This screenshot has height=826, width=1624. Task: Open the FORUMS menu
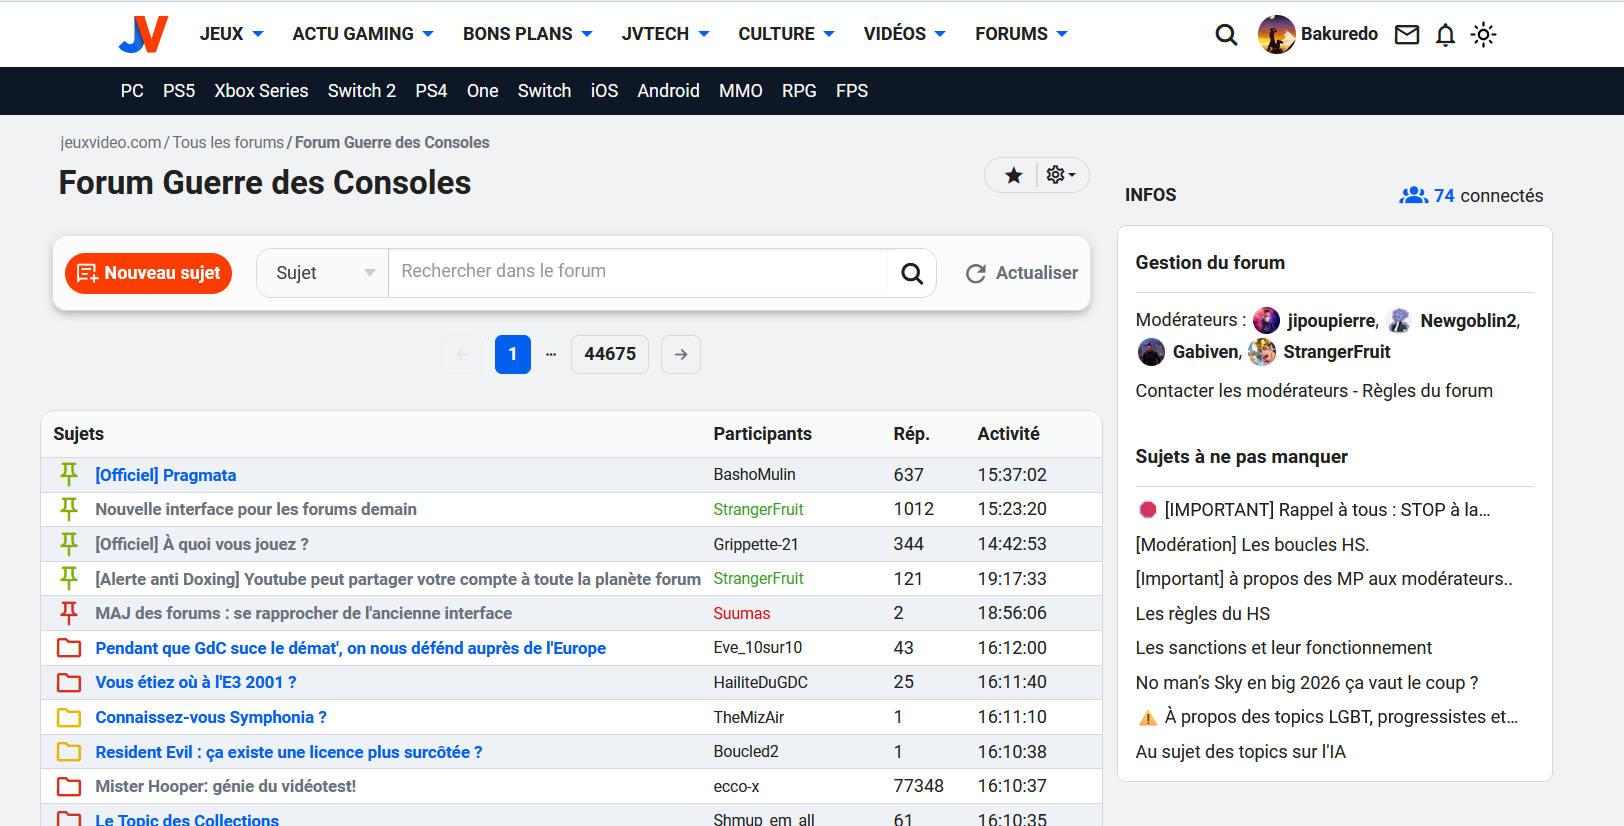(x=1022, y=34)
